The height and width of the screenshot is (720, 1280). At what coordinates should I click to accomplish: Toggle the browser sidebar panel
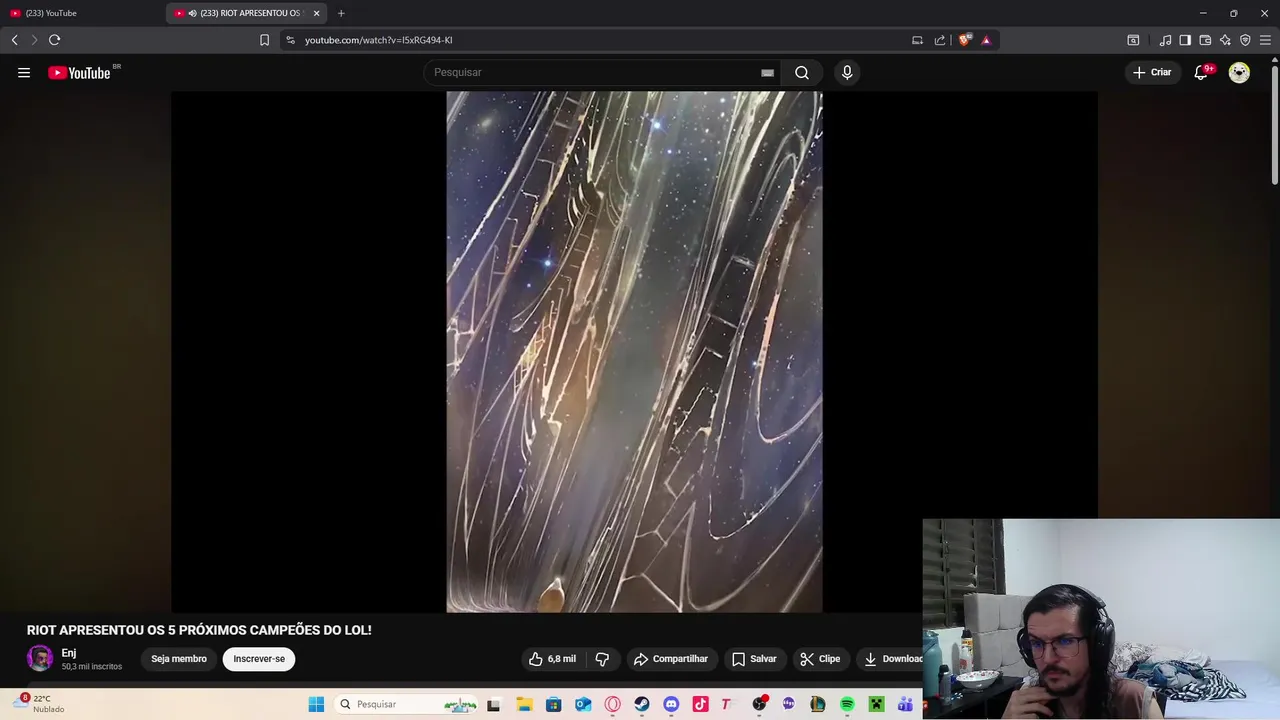1185,40
